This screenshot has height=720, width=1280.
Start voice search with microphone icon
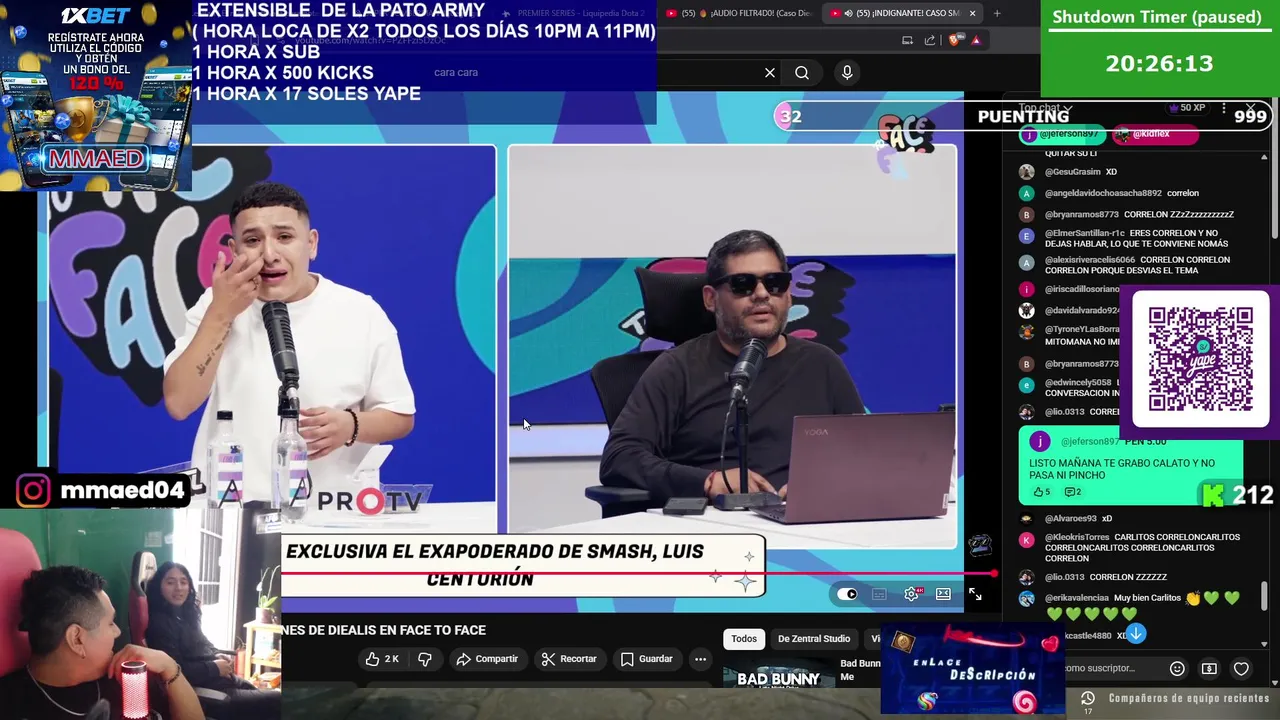coord(847,72)
